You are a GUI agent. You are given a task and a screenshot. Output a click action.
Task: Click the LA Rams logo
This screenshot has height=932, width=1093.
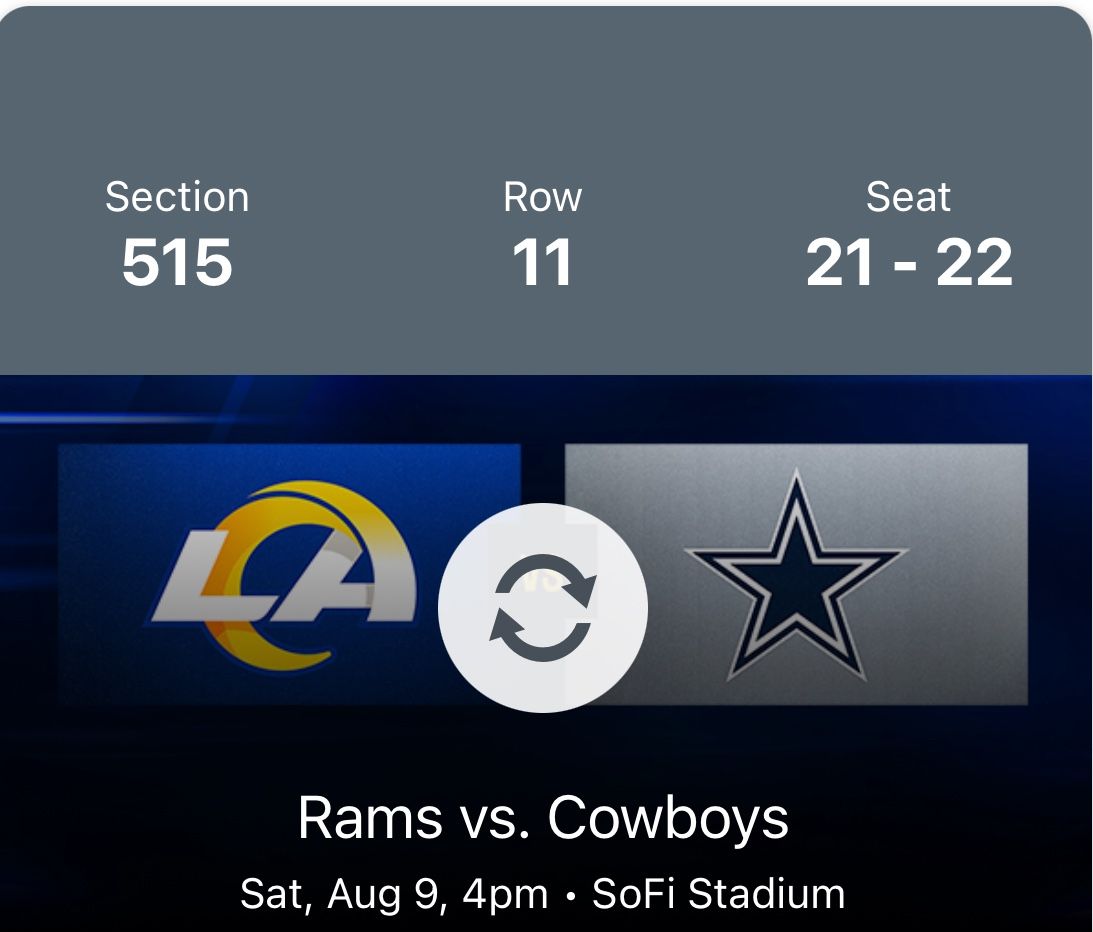click(285, 576)
